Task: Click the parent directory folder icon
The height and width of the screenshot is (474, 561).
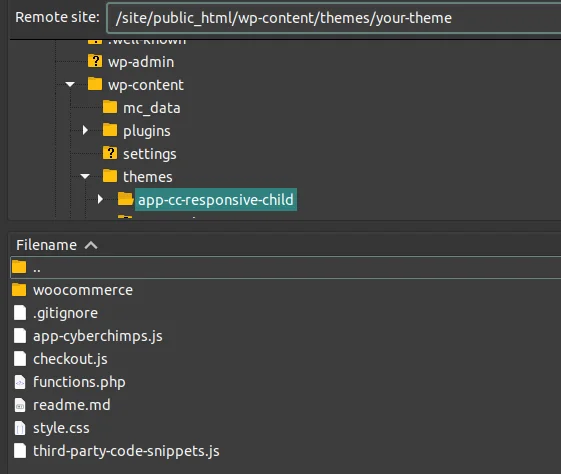Action: (x=19, y=267)
